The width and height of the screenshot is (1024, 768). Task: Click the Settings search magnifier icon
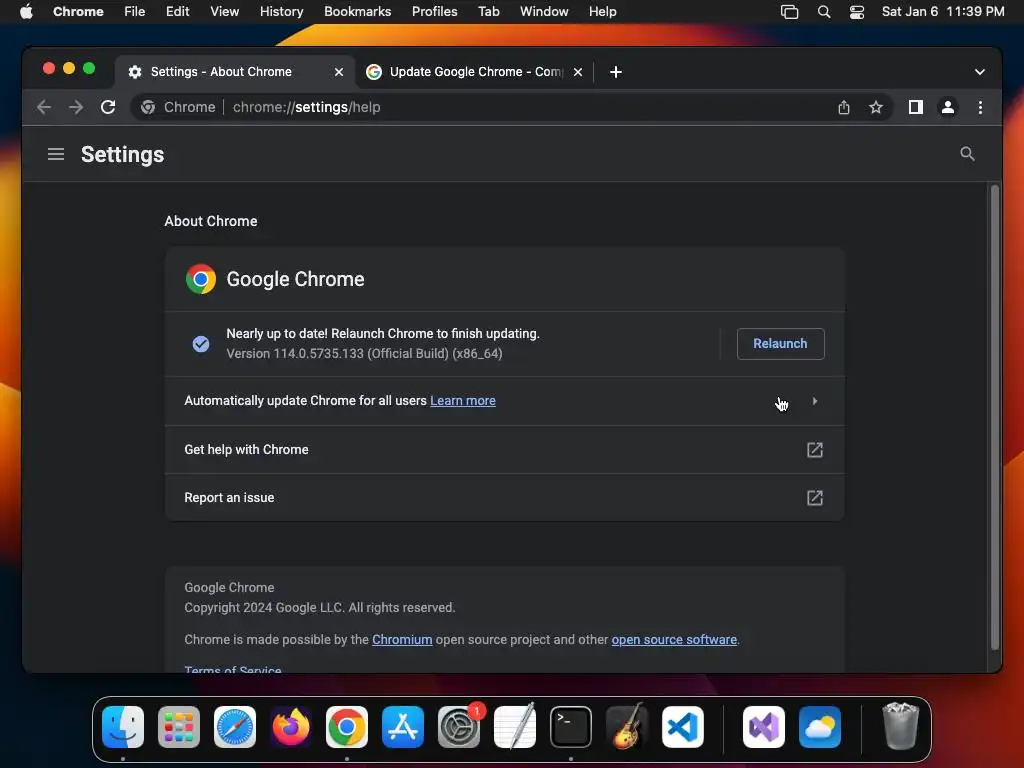click(x=967, y=154)
